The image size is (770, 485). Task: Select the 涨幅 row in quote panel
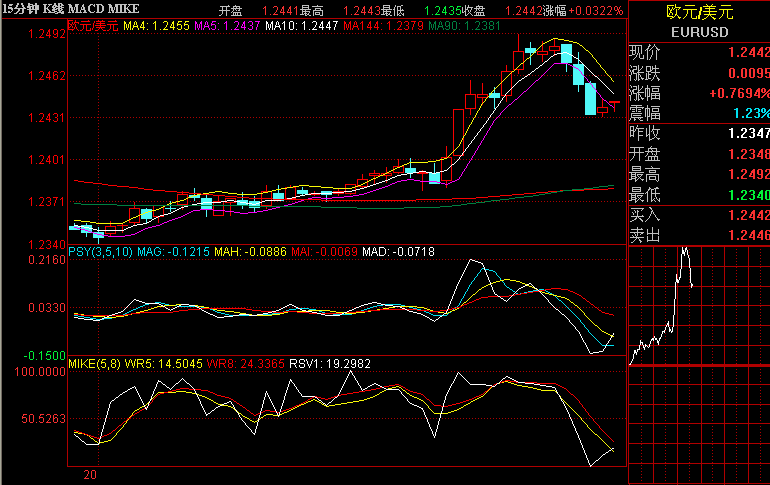[699, 93]
